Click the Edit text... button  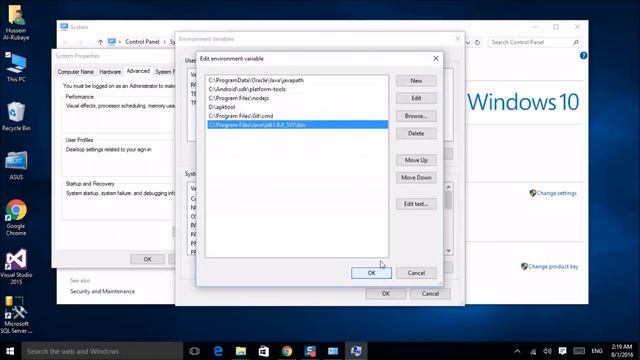click(416, 204)
